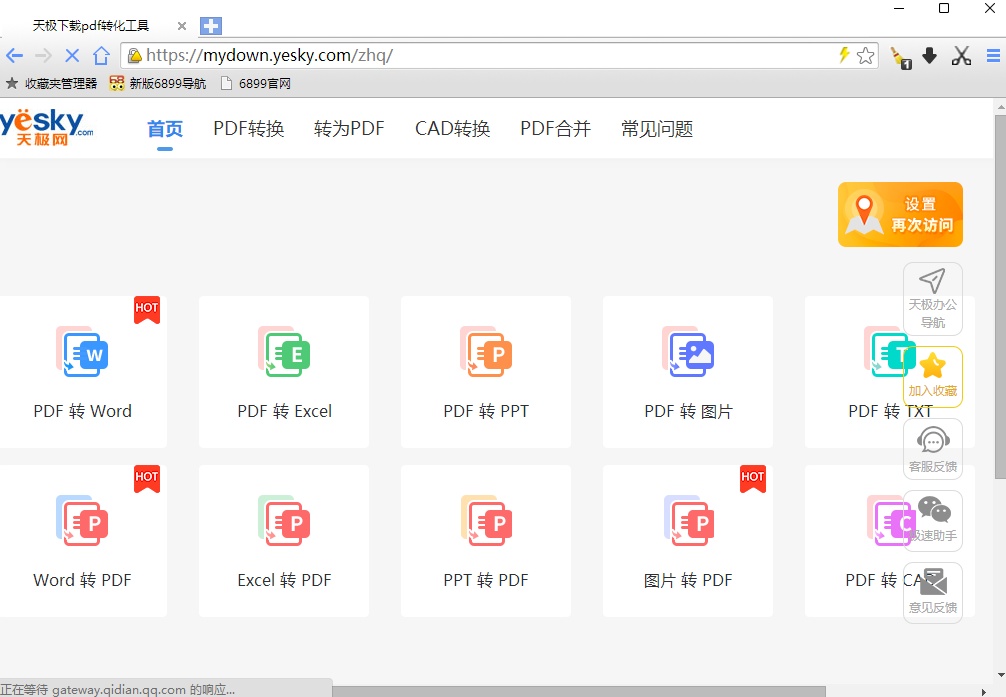
Task: Open 客服反馈 headset icon in sidebar
Action: (x=932, y=440)
